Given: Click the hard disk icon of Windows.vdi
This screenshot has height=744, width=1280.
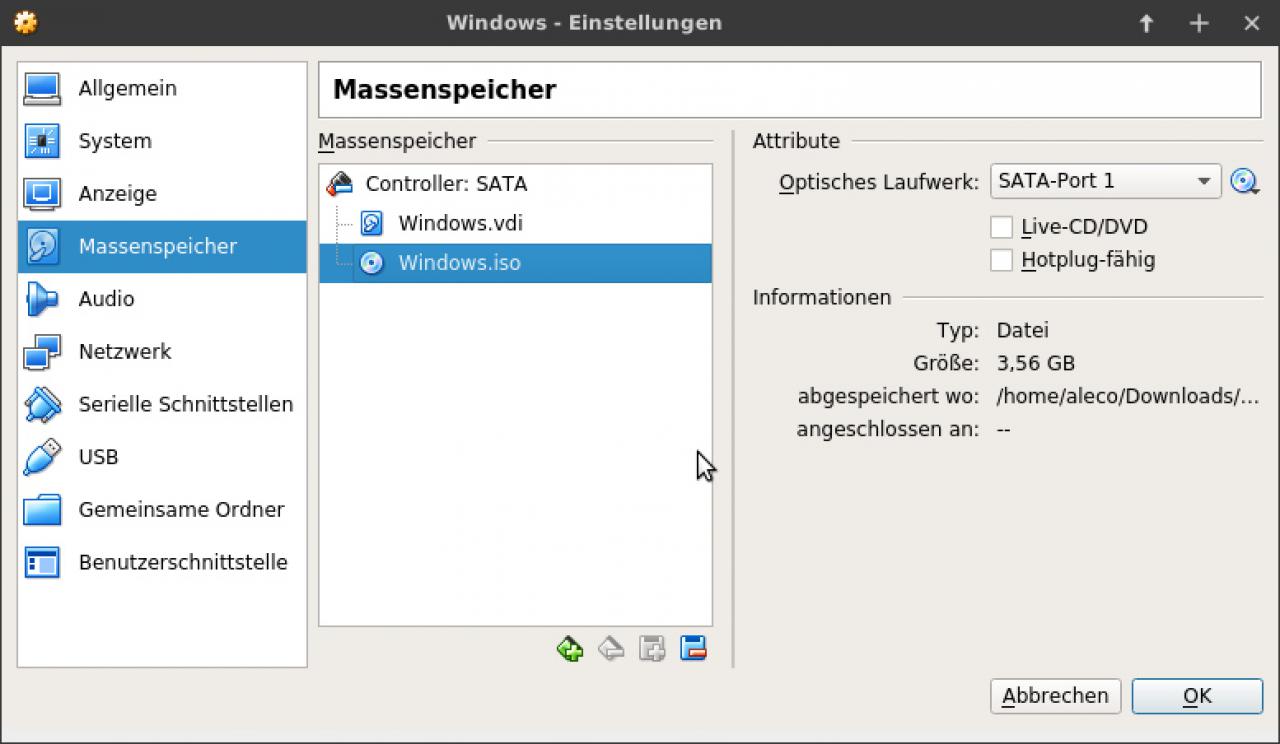Looking at the screenshot, I should 371,223.
